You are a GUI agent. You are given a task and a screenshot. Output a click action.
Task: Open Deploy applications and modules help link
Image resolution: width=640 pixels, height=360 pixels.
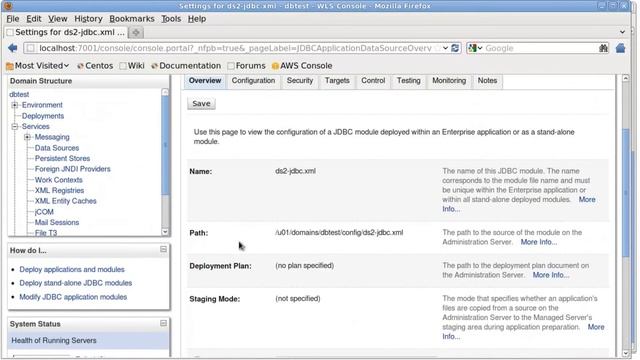[72, 269]
